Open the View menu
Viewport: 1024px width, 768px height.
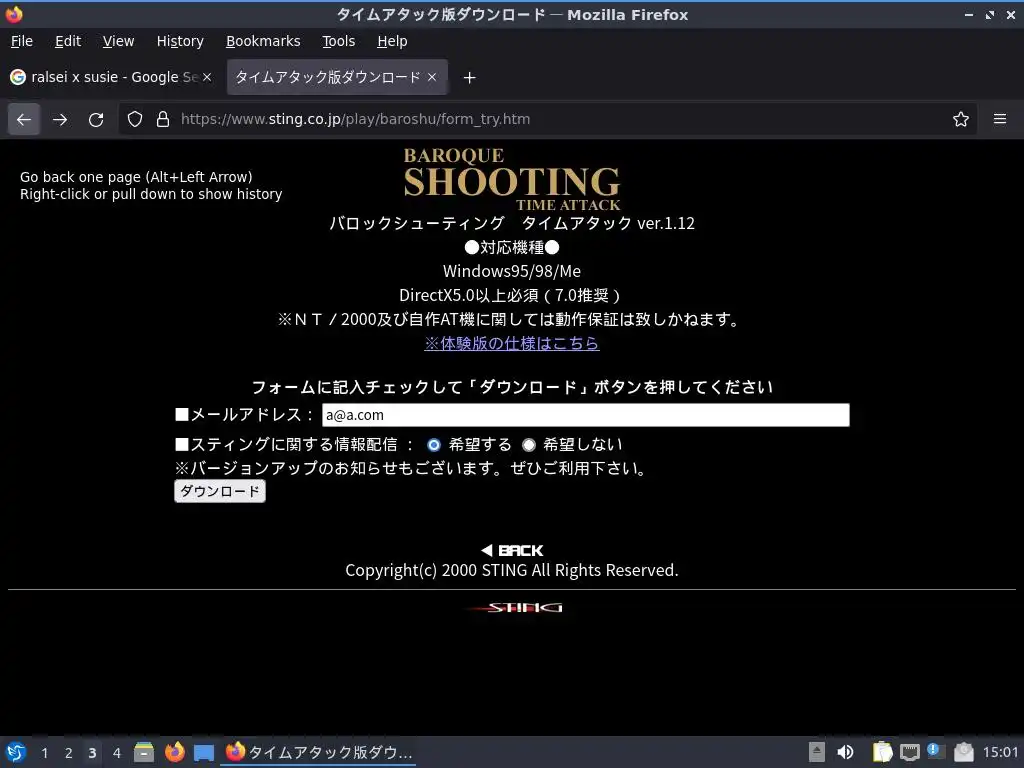118,41
